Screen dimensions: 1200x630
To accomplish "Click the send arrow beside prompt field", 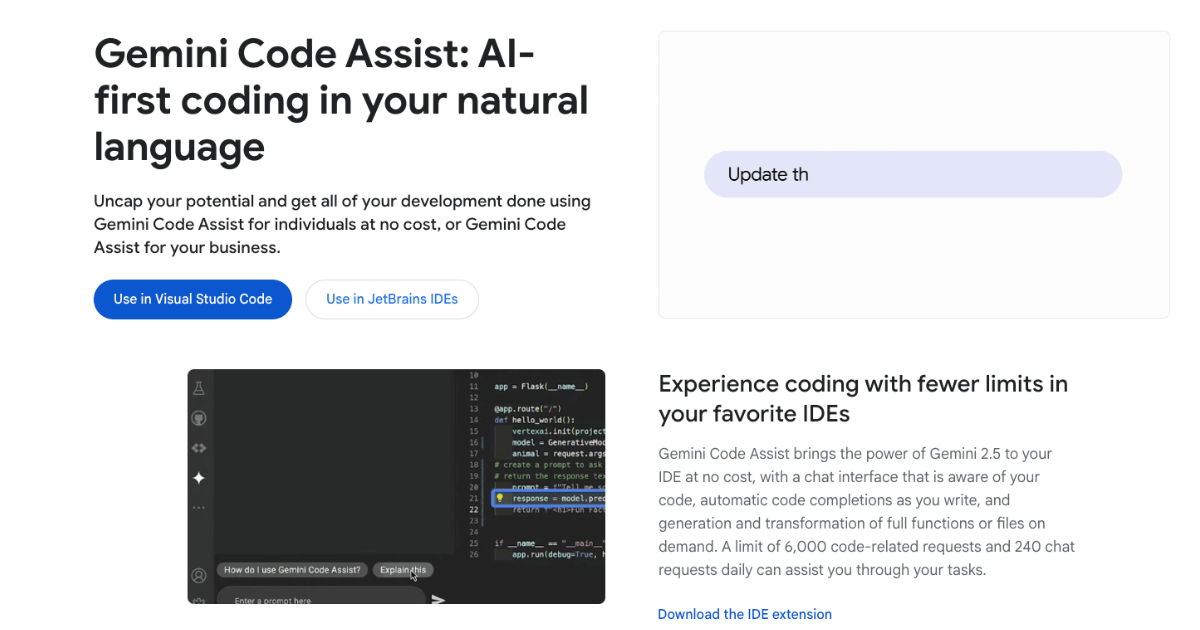I will [x=438, y=600].
